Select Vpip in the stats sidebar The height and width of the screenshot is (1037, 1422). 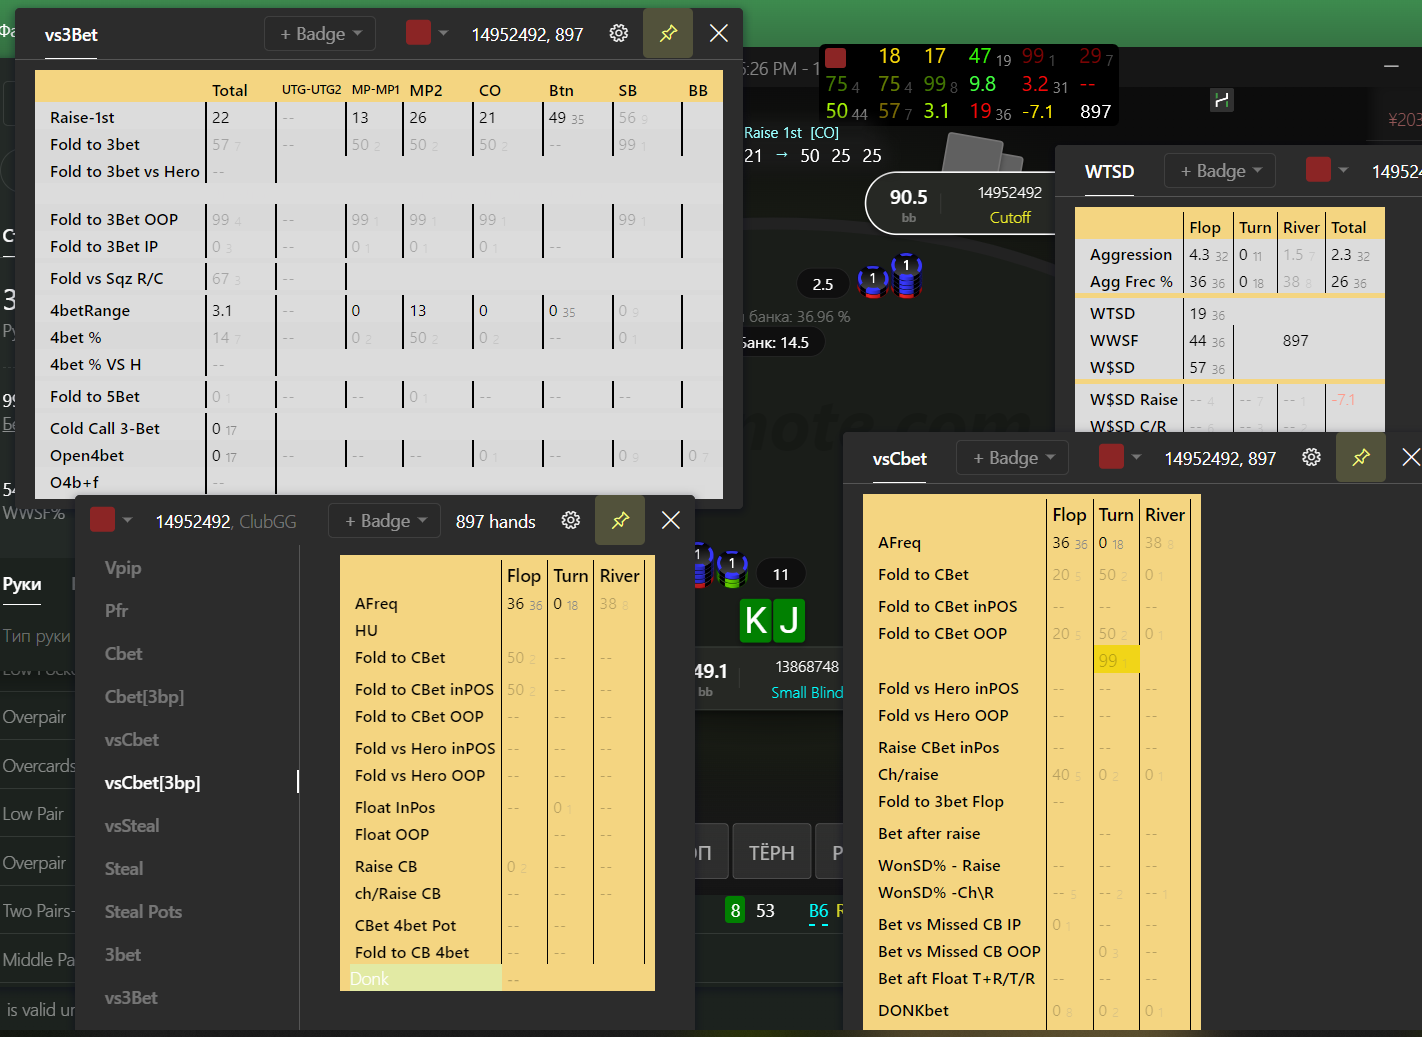[123, 567]
